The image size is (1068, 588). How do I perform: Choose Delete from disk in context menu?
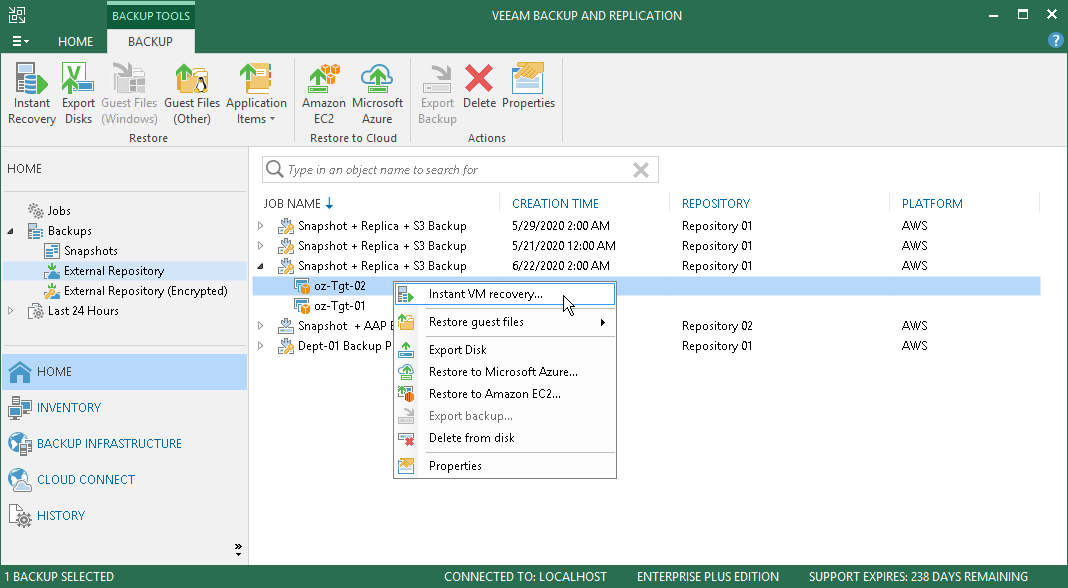[505, 438]
